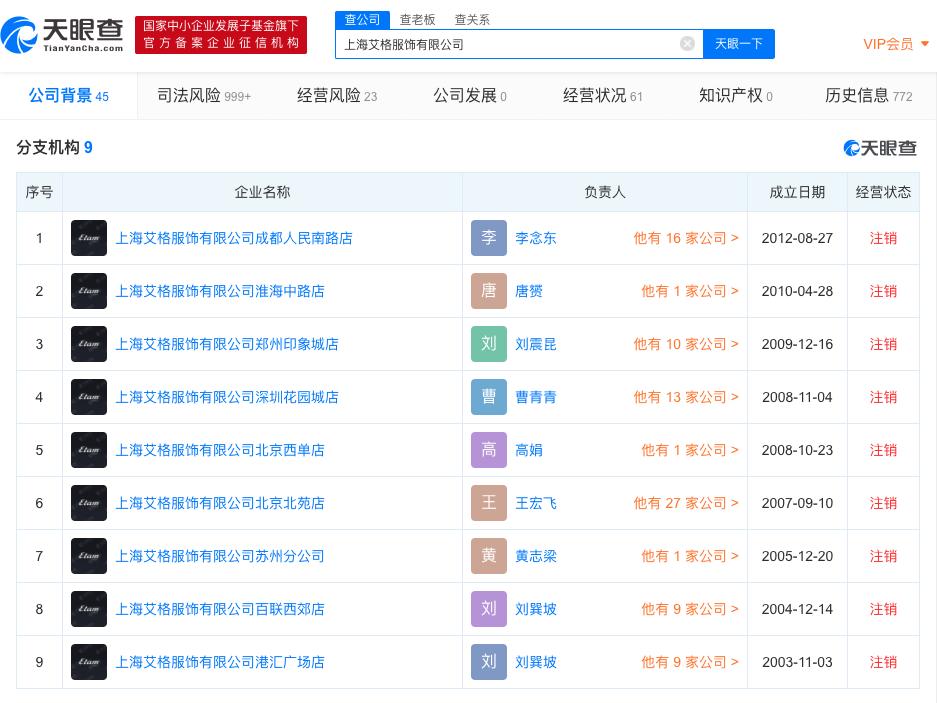Select the 查老板 search mode tab
937x703 pixels.
[417, 20]
